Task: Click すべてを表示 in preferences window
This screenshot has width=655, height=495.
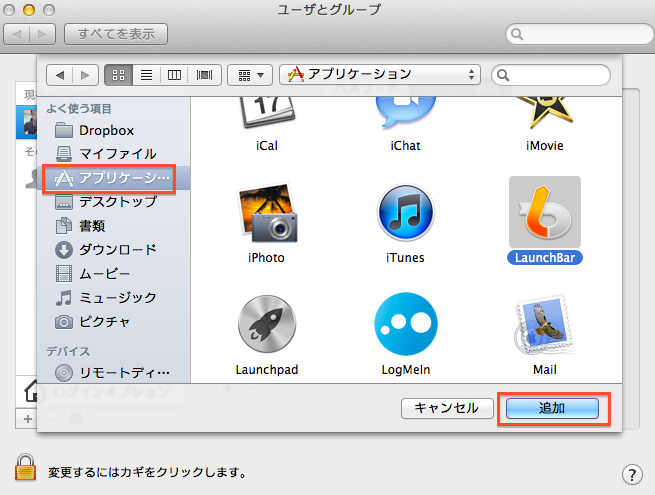Action: [x=116, y=34]
